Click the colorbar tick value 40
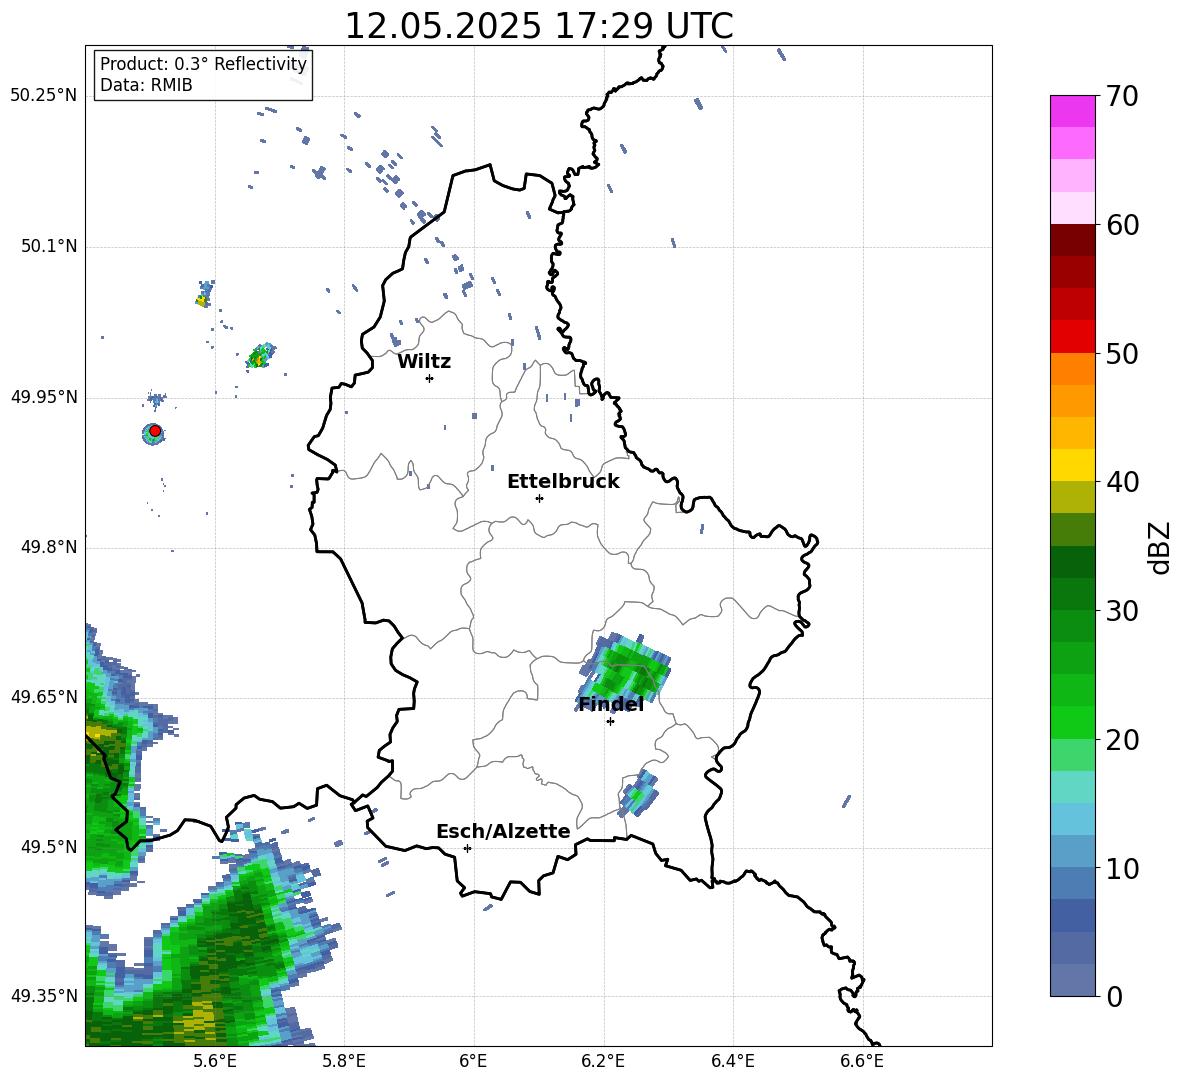 1121,482
